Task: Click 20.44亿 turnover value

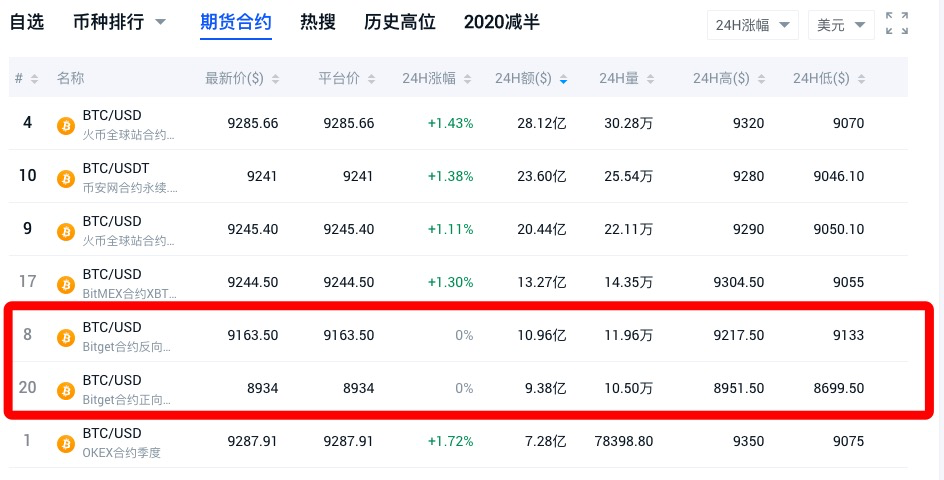Action: [x=542, y=229]
